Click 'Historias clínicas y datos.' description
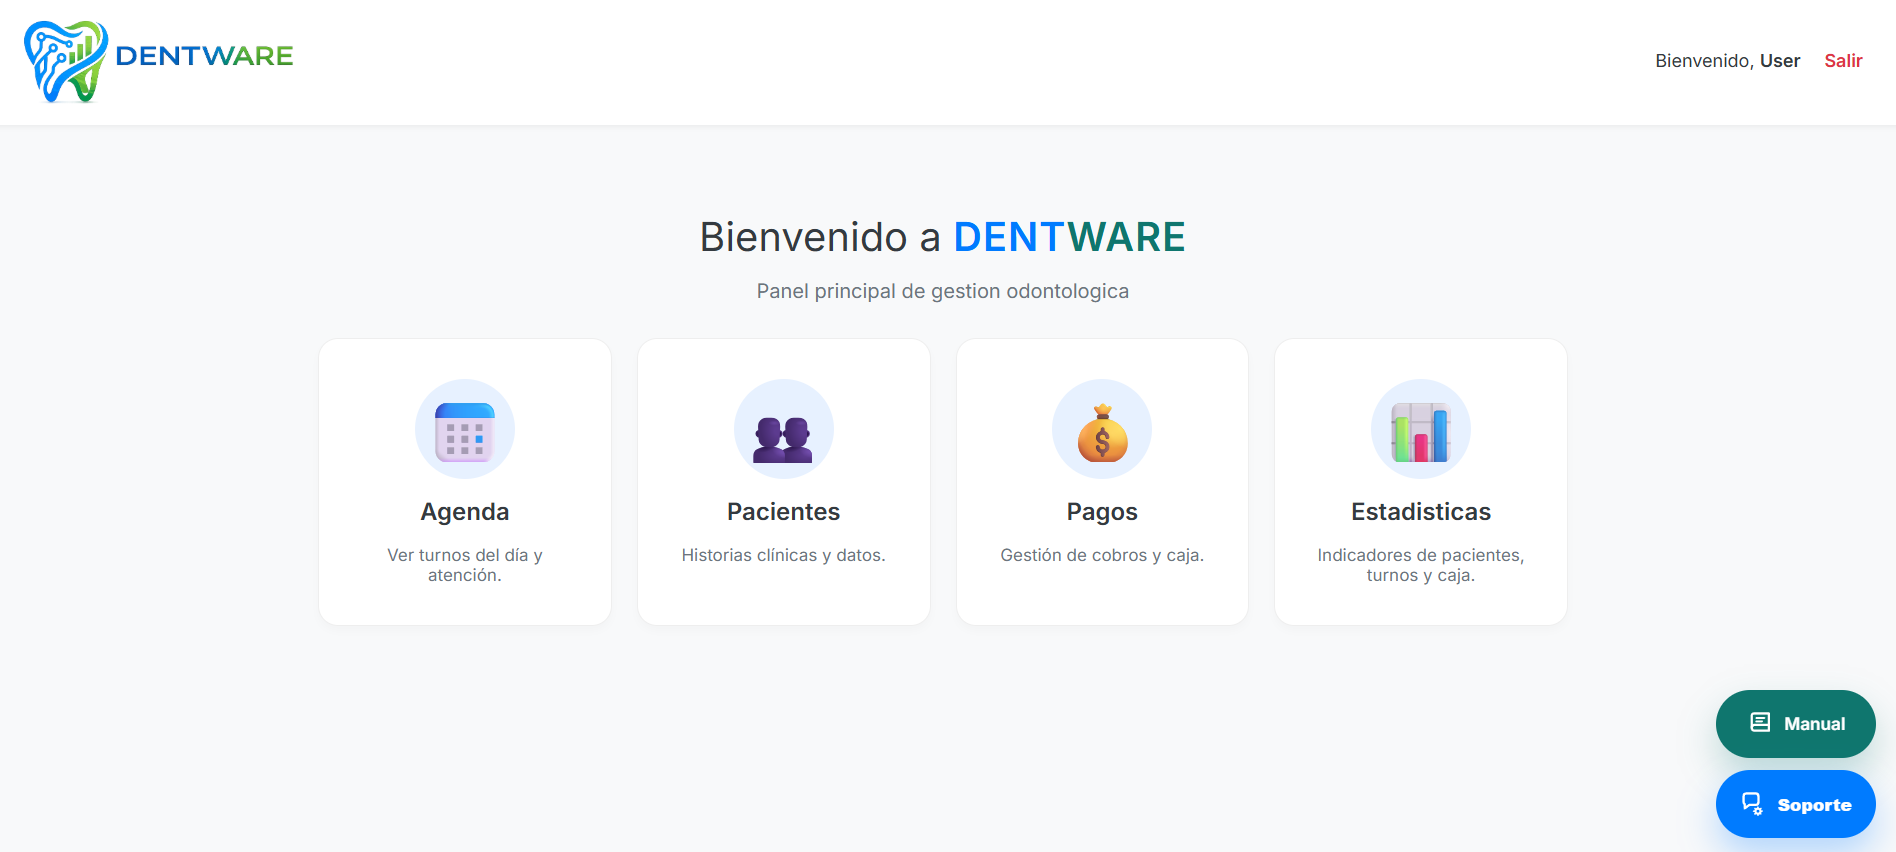 click(783, 555)
